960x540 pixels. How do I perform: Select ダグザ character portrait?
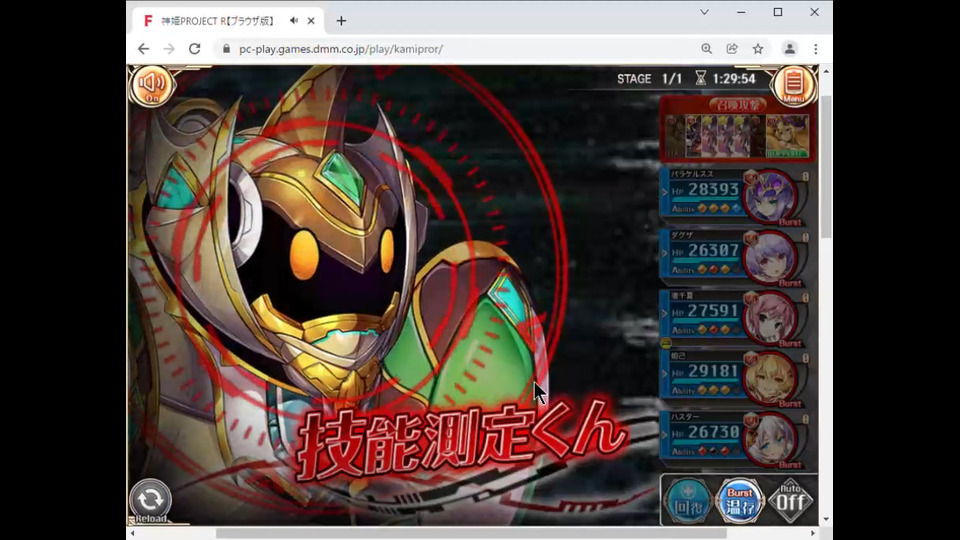[770, 258]
